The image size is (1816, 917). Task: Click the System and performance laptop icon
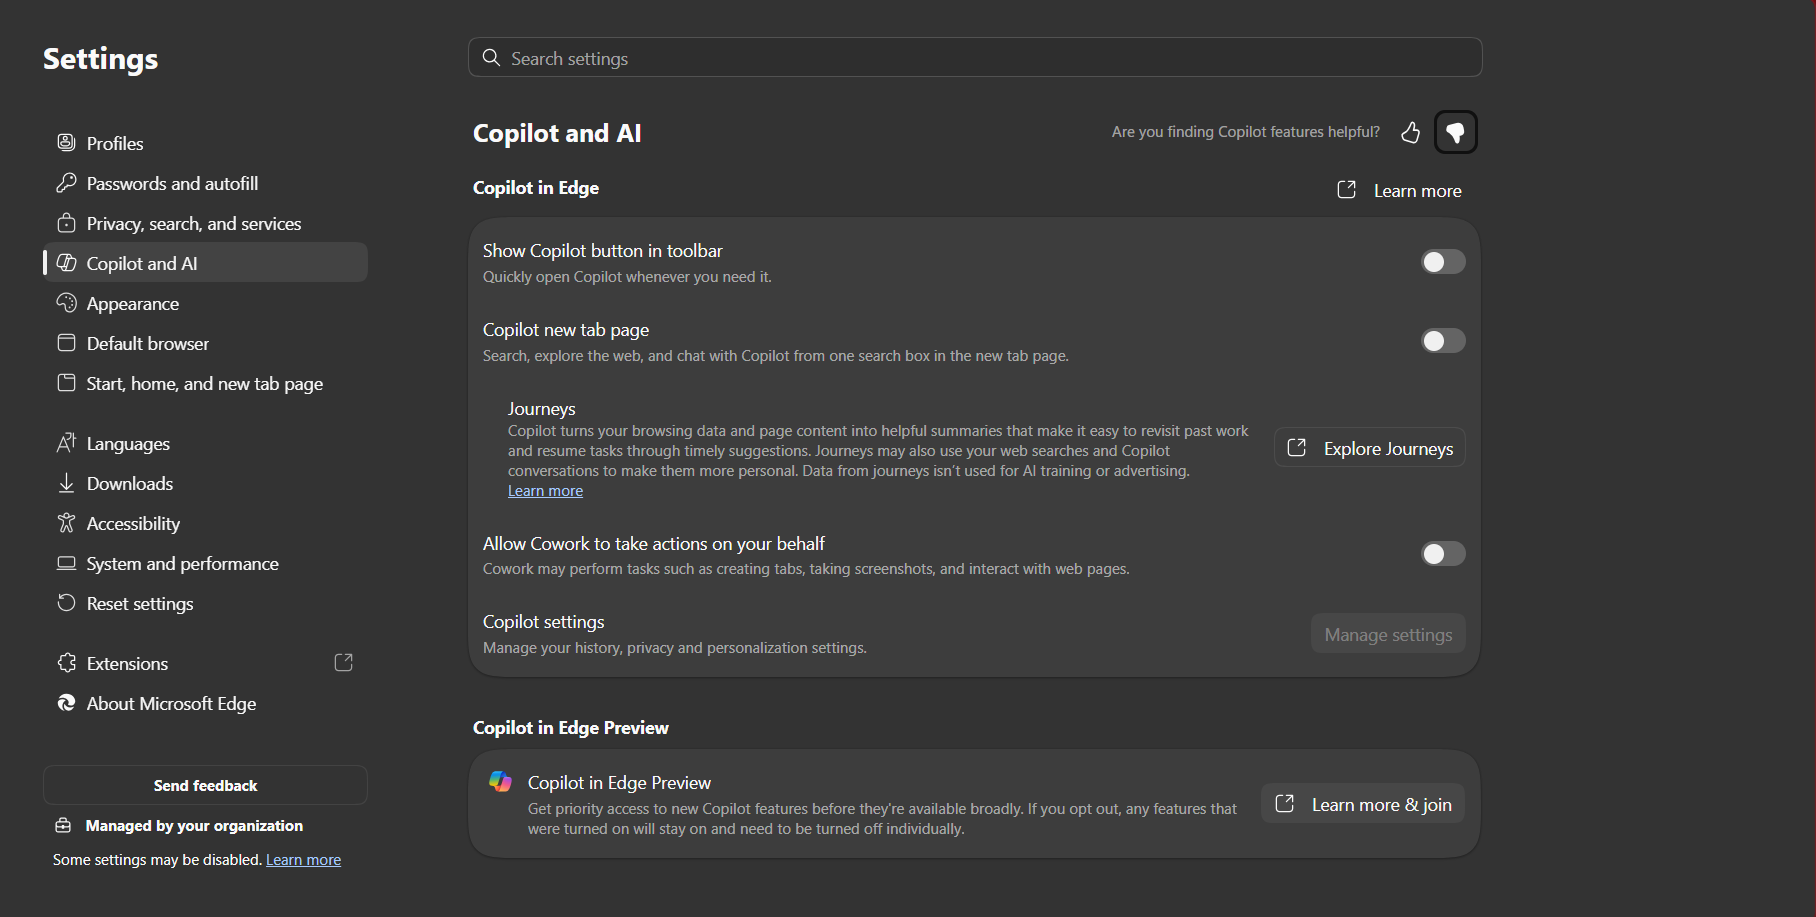pyautogui.click(x=66, y=563)
